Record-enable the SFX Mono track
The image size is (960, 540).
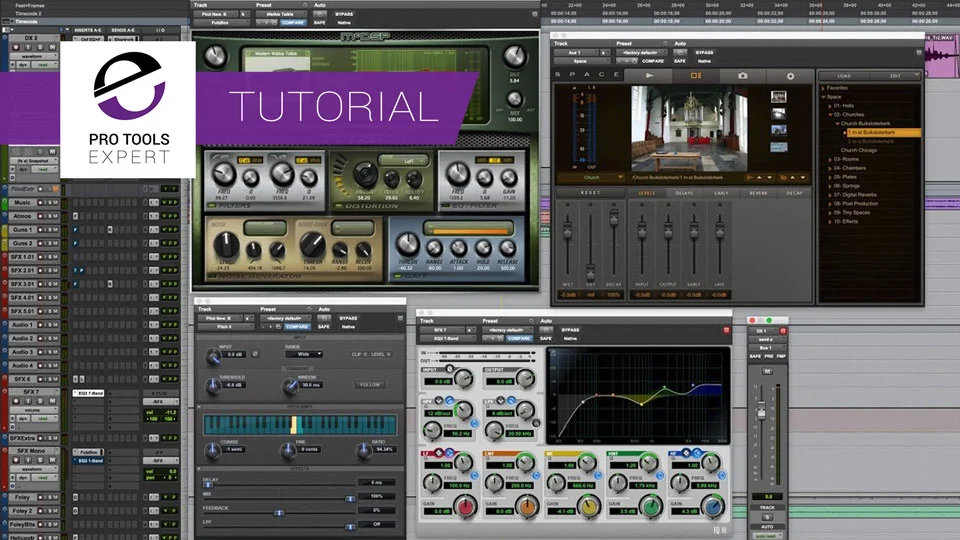click(x=17, y=460)
